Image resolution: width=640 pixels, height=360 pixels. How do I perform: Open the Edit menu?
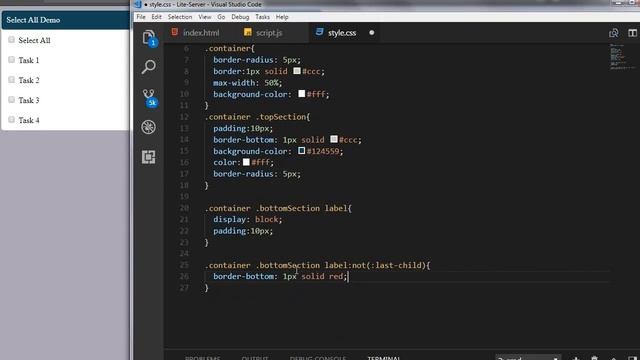156,17
